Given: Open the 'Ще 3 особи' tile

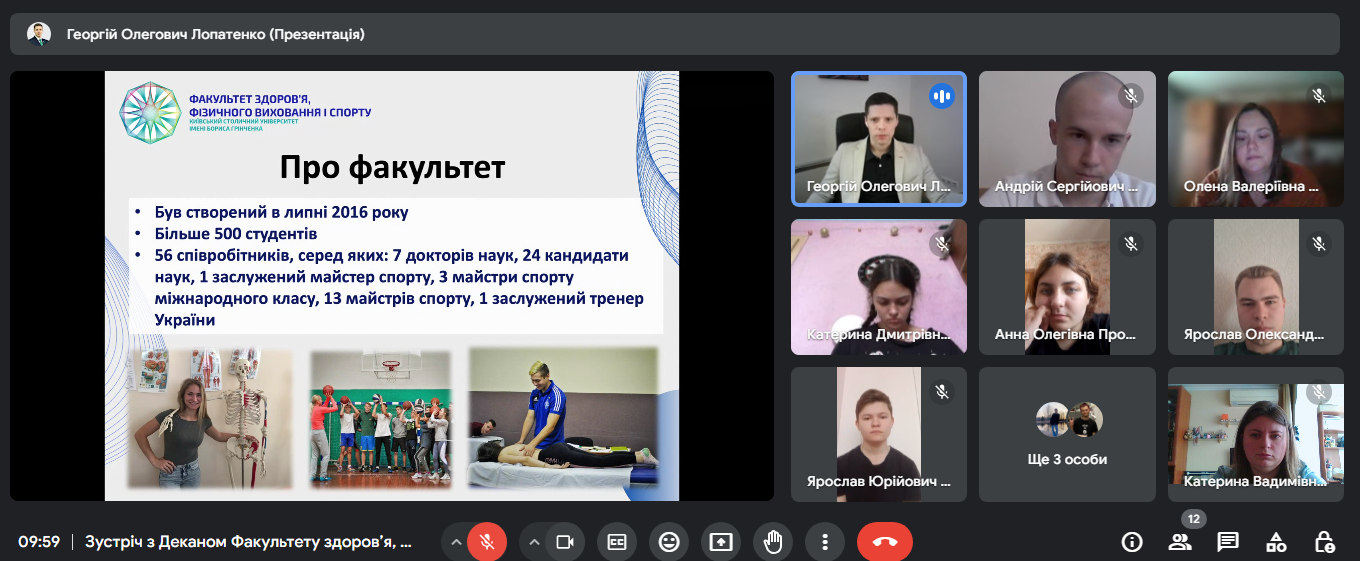Looking at the screenshot, I should 1067,434.
